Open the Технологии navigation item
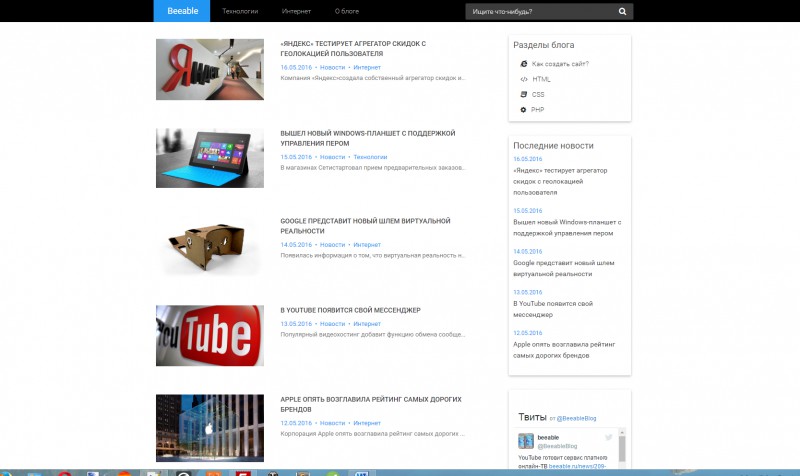Screen dimensions: 800x476 coord(240,11)
